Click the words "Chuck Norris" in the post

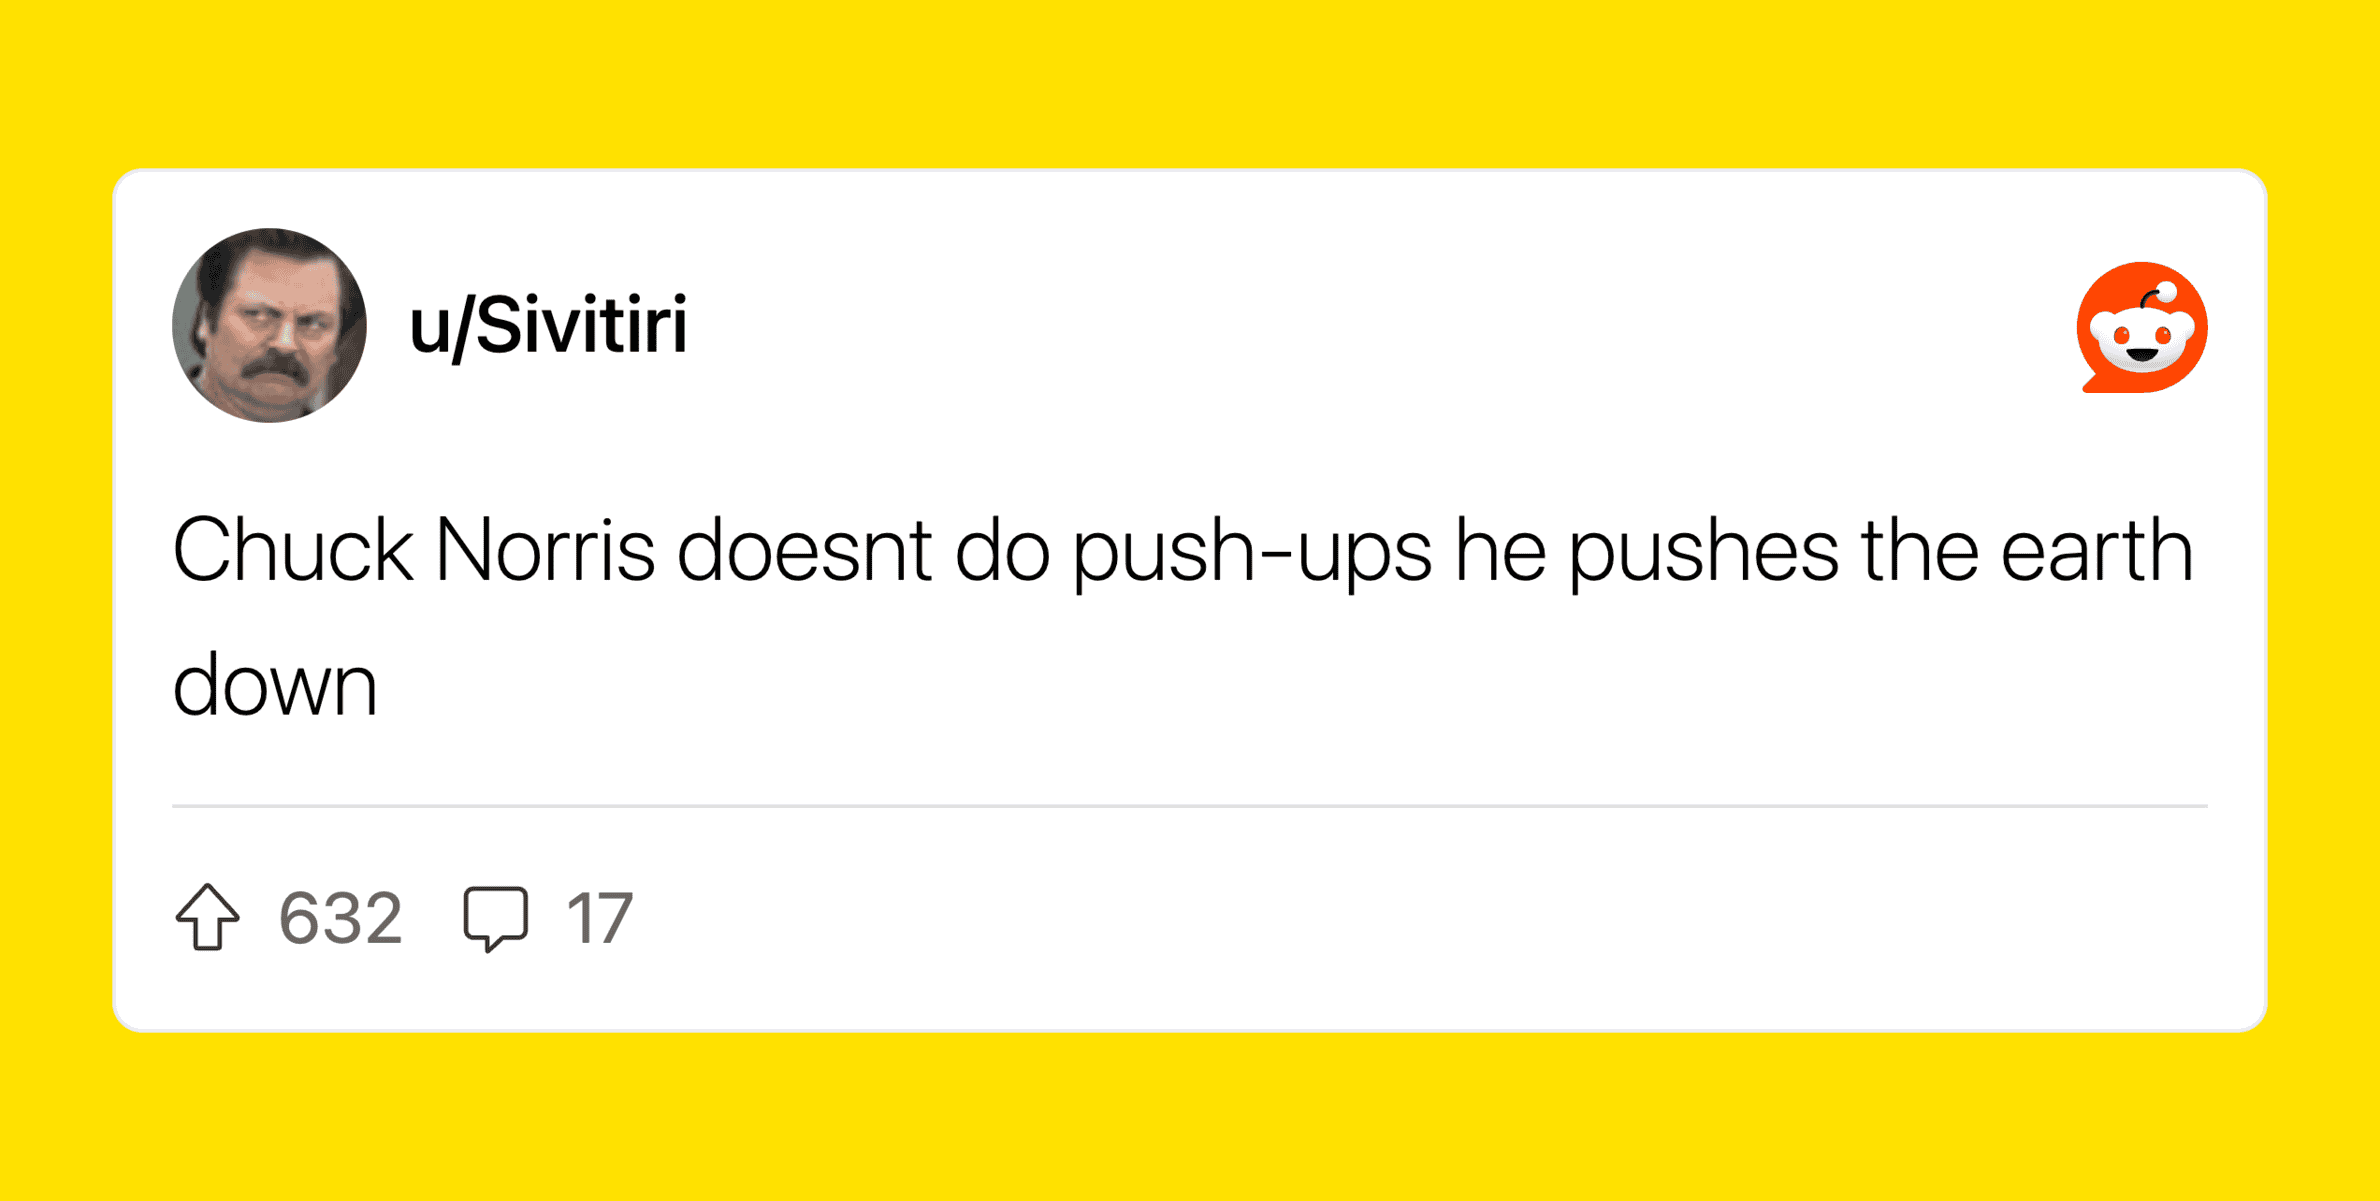tap(413, 551)
